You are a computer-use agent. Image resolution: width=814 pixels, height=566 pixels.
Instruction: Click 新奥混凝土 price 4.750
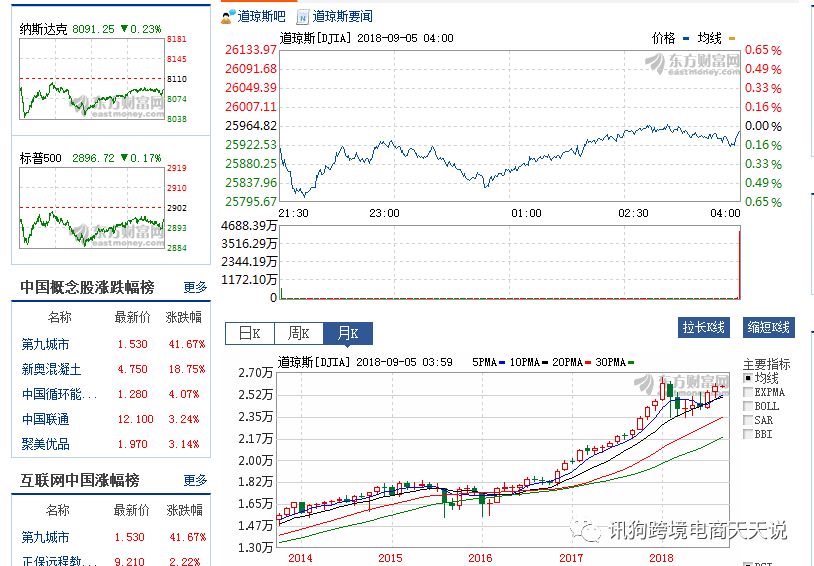coord(132,369)
